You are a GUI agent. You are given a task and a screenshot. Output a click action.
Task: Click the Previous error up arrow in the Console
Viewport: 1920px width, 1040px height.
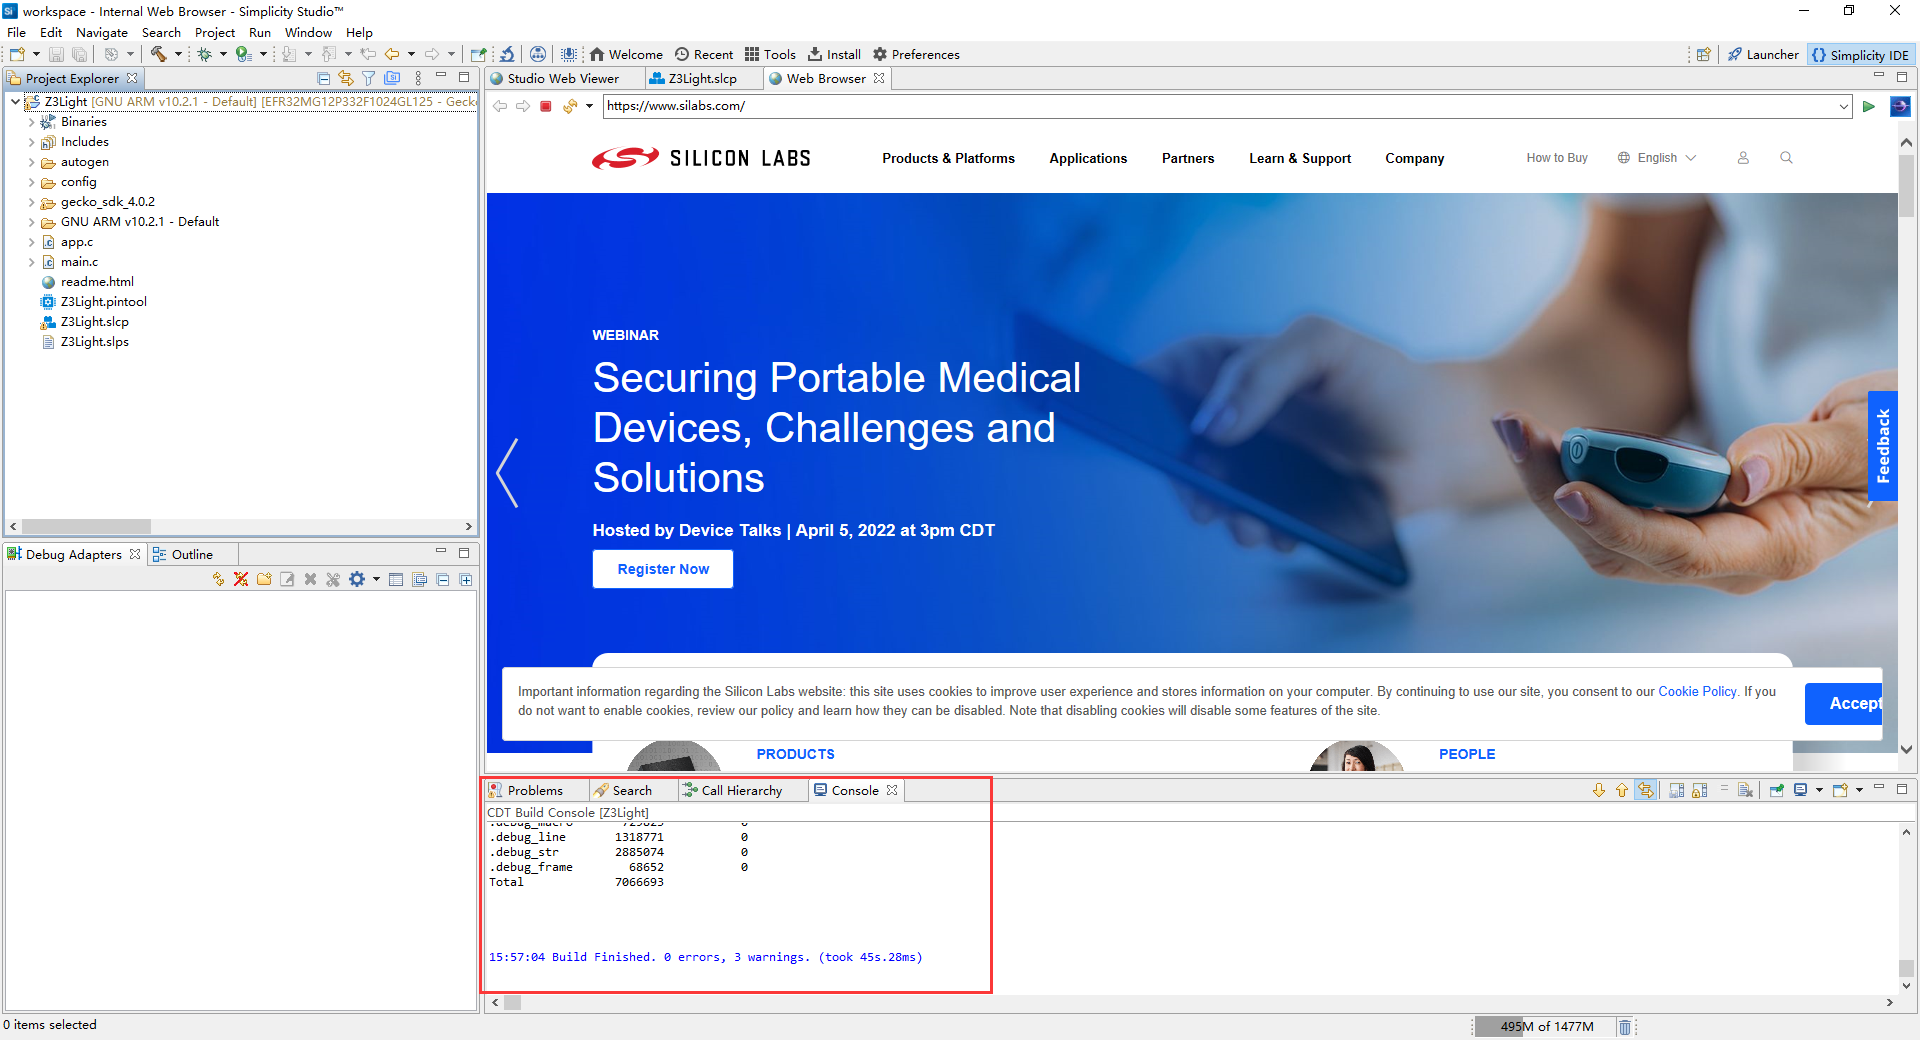tap(1622, 790)
